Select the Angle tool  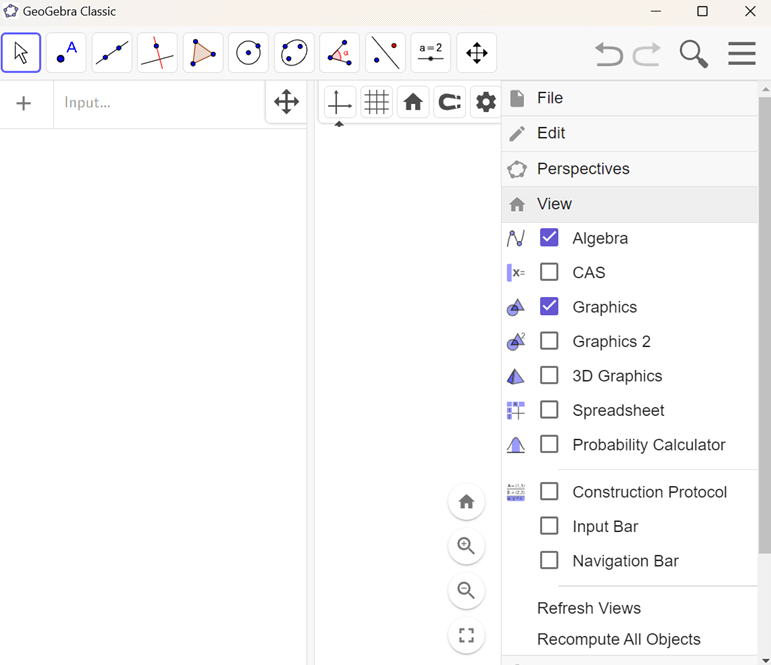point(339,53)
